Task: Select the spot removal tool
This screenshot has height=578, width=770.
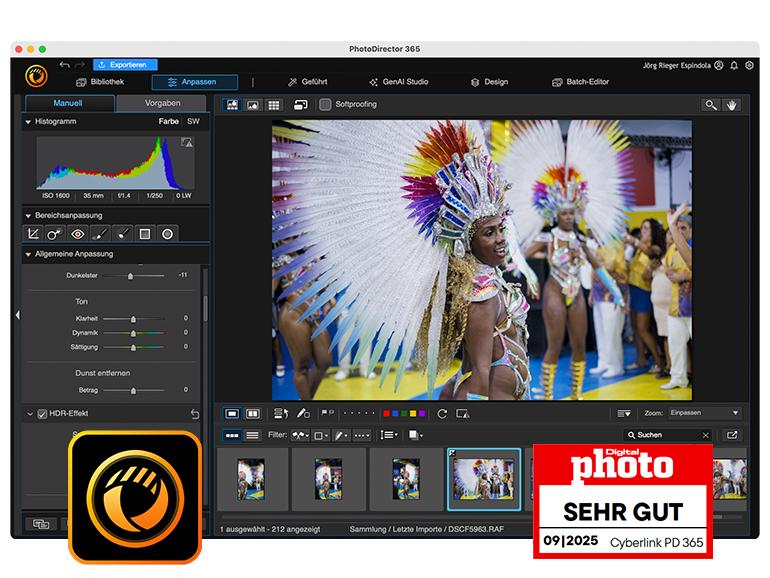Action: coord(54,234)
